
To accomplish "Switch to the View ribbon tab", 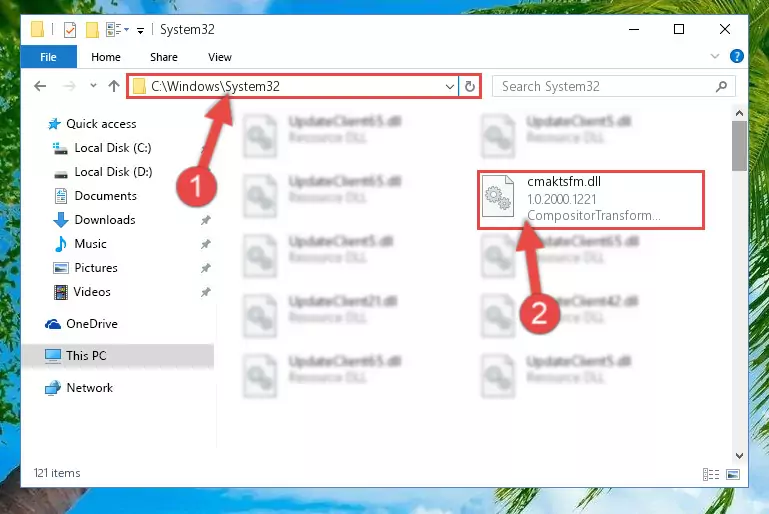I will click(220, 57).
